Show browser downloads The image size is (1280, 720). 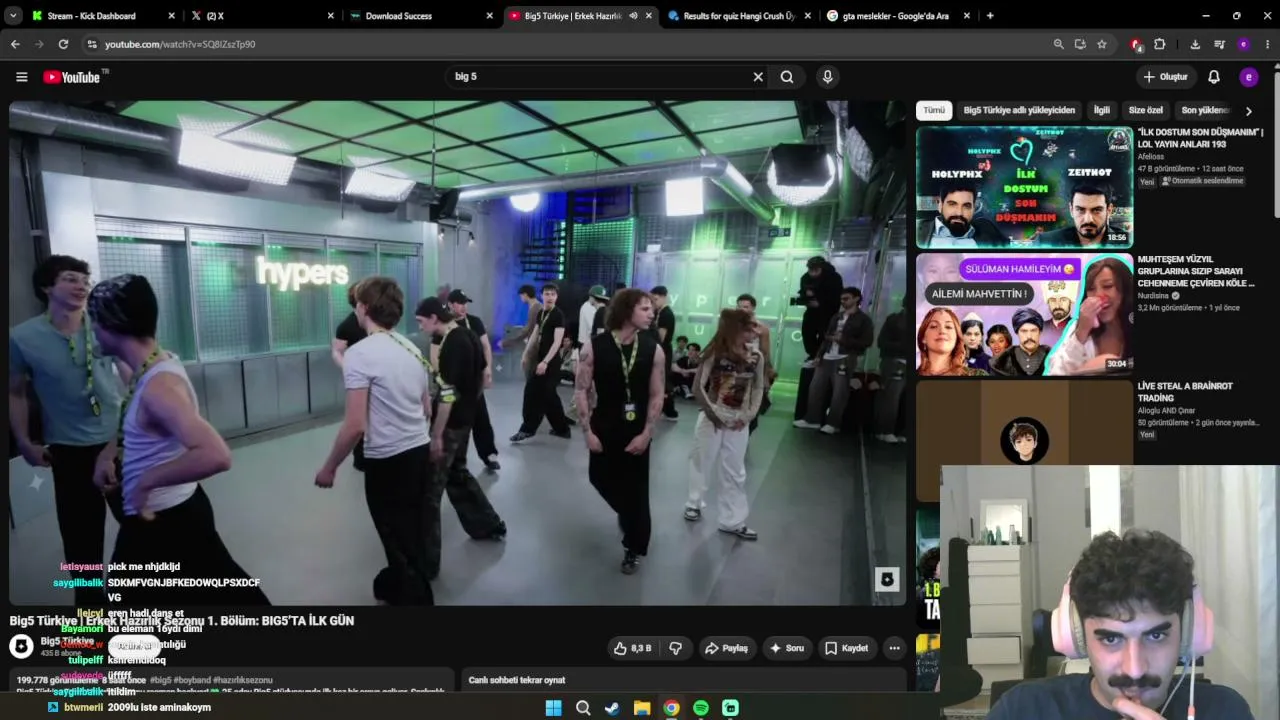tap(1195, 44)
